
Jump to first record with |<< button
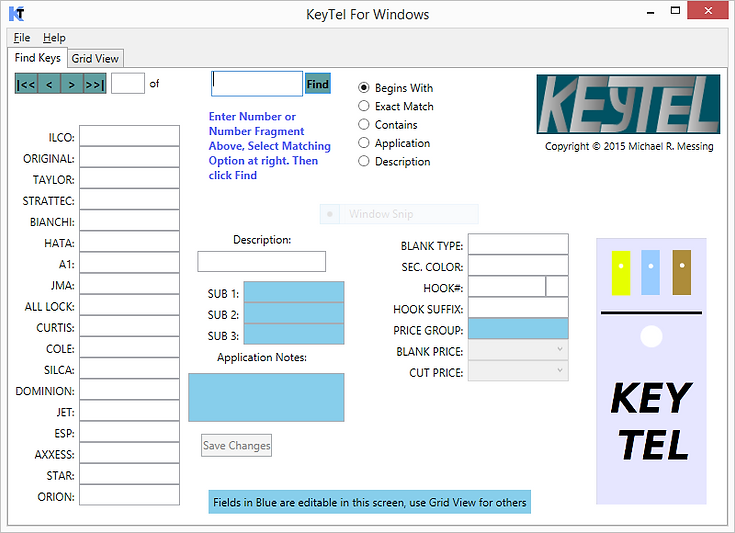[x=26, y=84]
